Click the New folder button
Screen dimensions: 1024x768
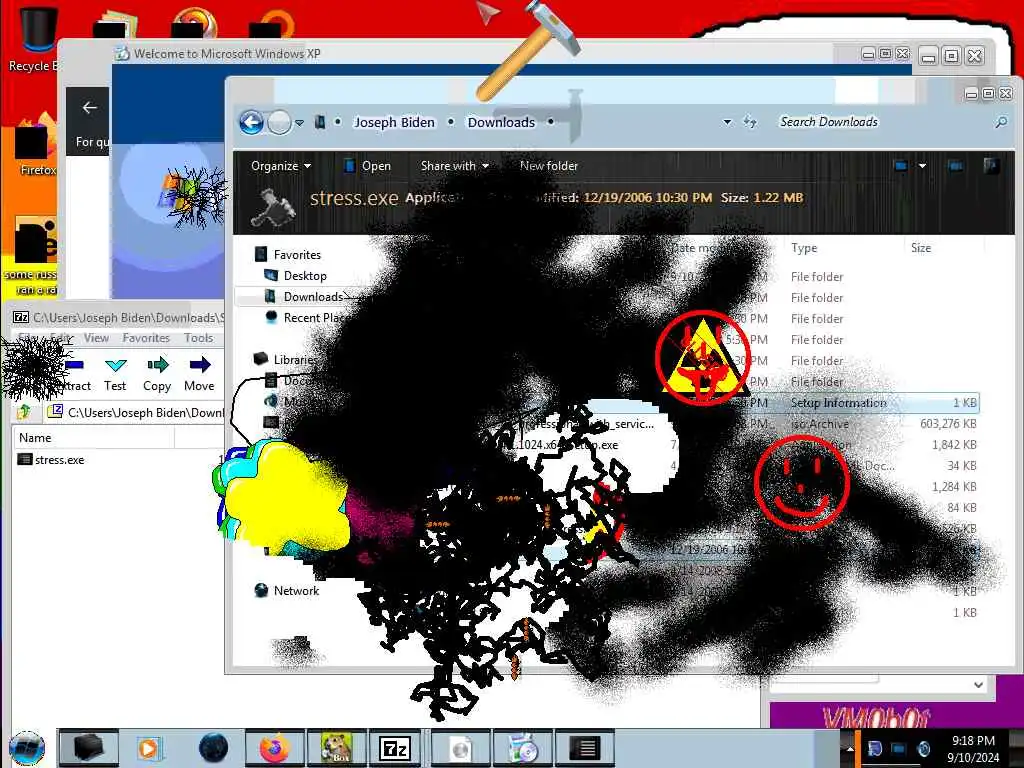(x=549, y=166)
